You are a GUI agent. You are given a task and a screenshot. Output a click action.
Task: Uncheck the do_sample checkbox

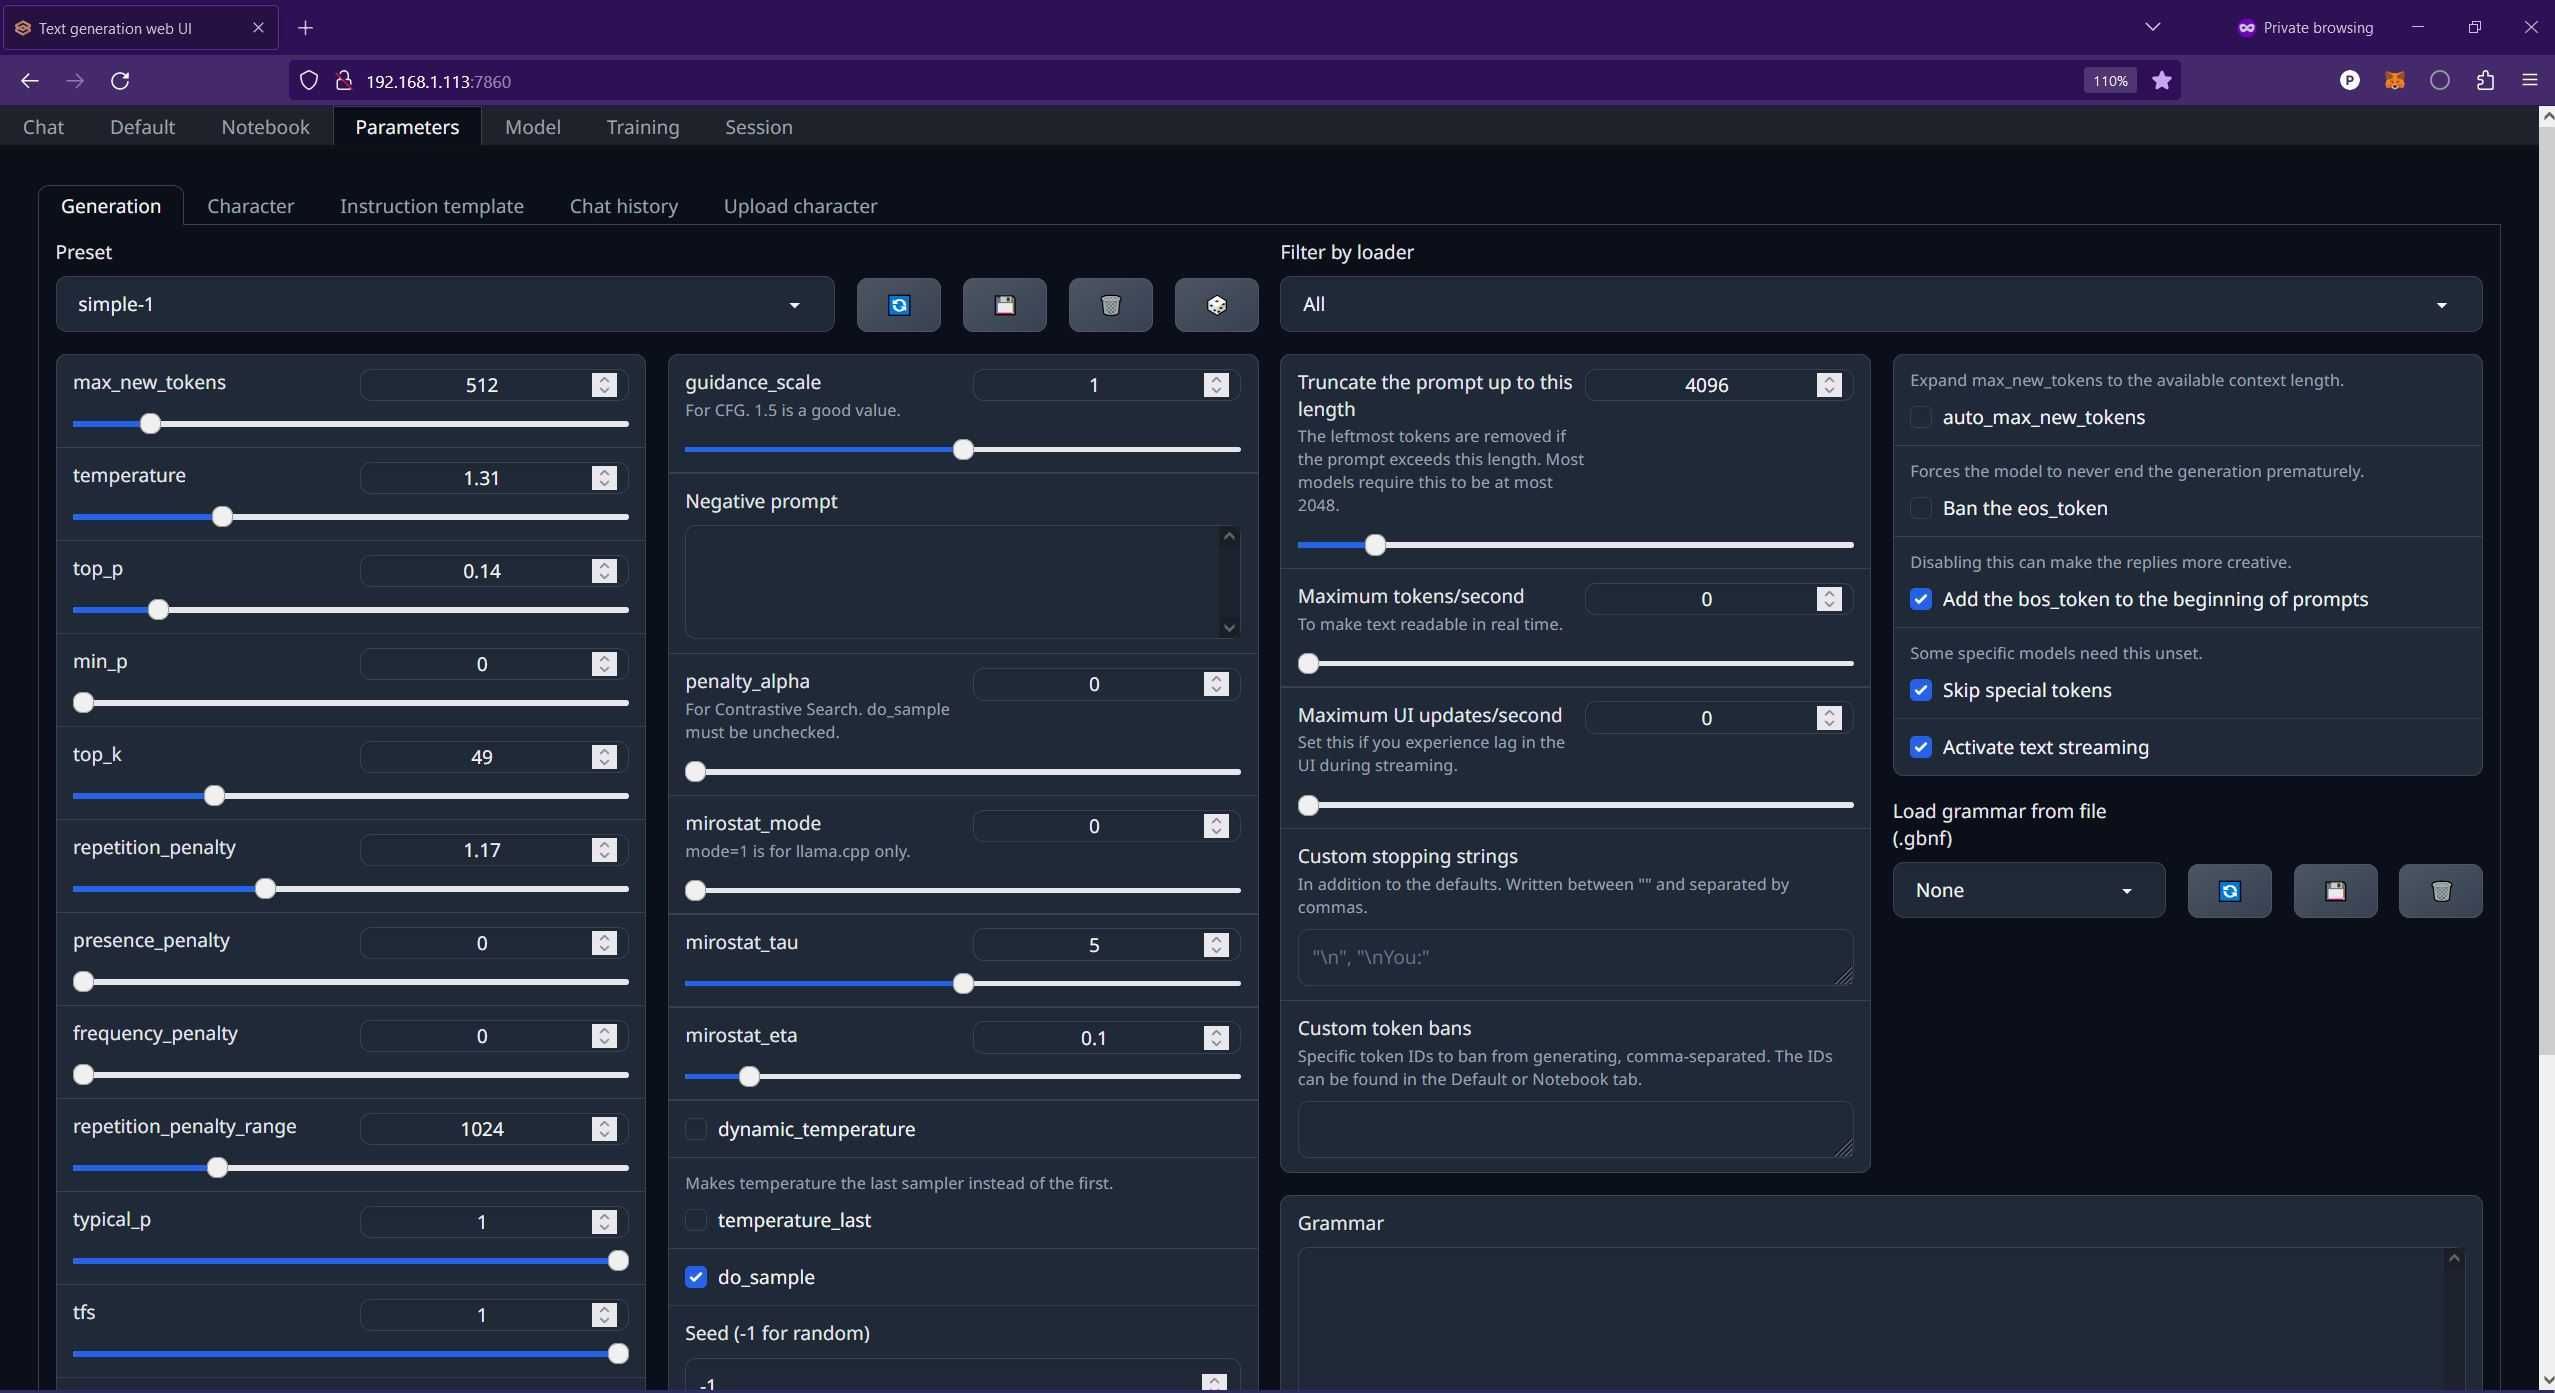[696, 1278]
